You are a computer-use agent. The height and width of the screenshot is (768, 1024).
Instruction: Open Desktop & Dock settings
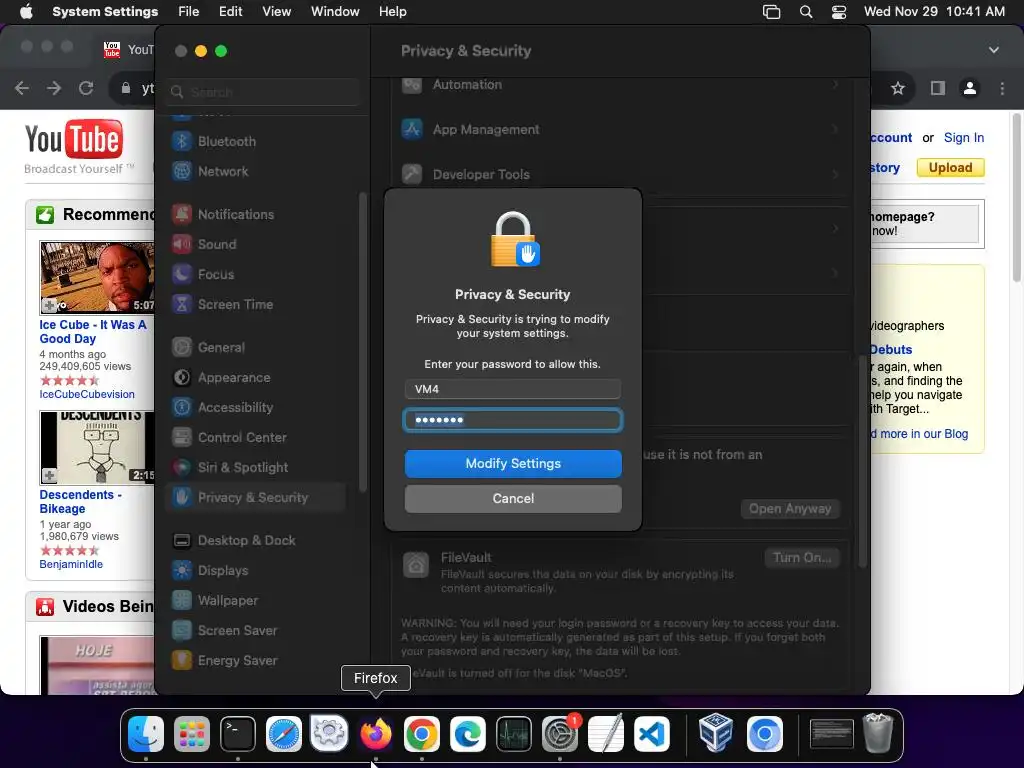255,541
